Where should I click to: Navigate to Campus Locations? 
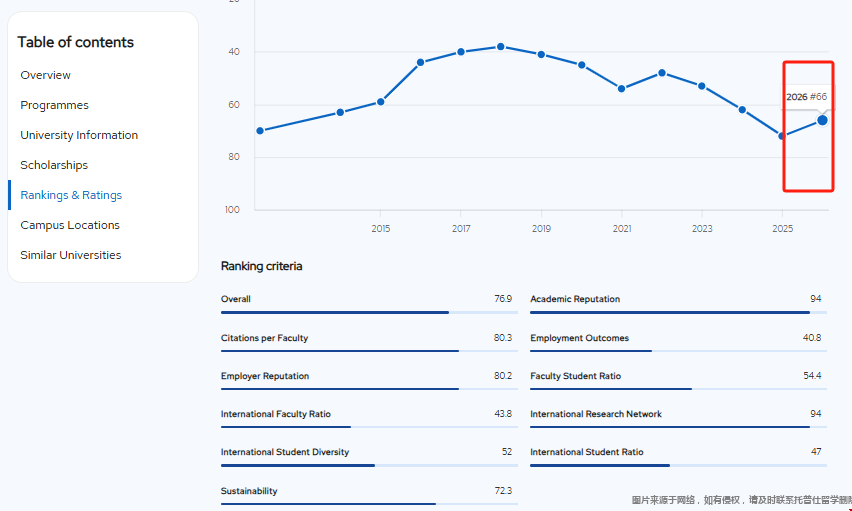70,225
